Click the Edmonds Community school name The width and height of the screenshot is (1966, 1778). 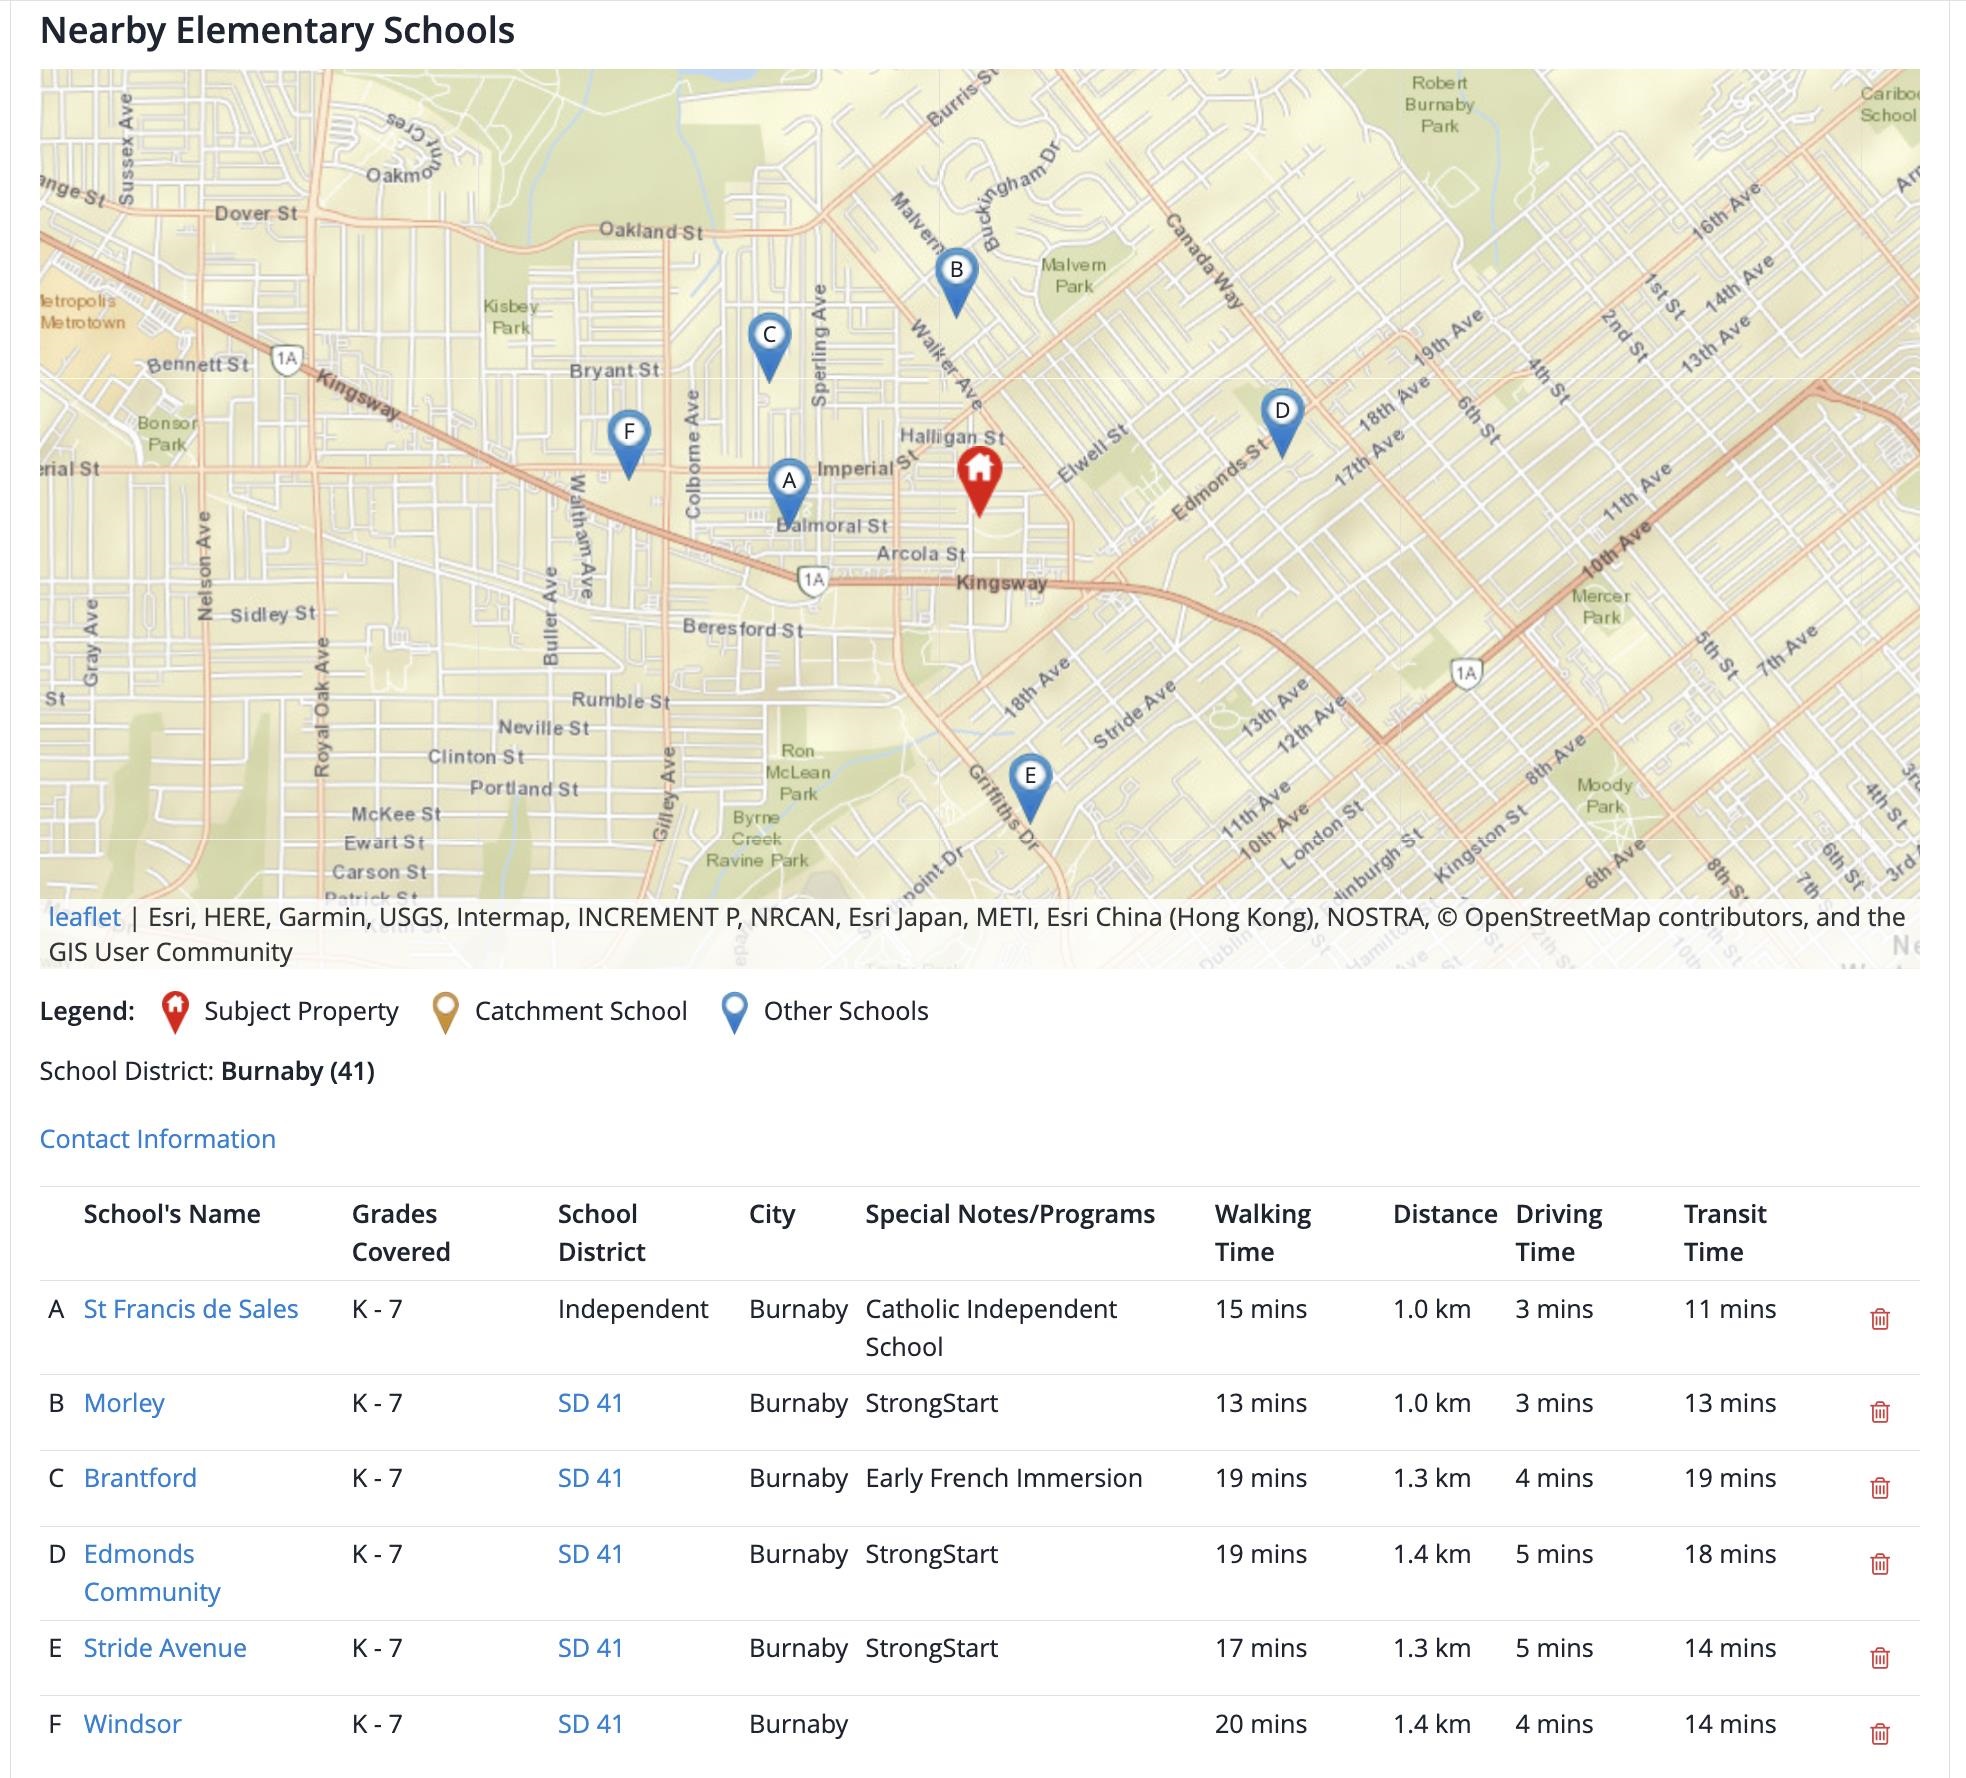click(x=139, y=1554)
